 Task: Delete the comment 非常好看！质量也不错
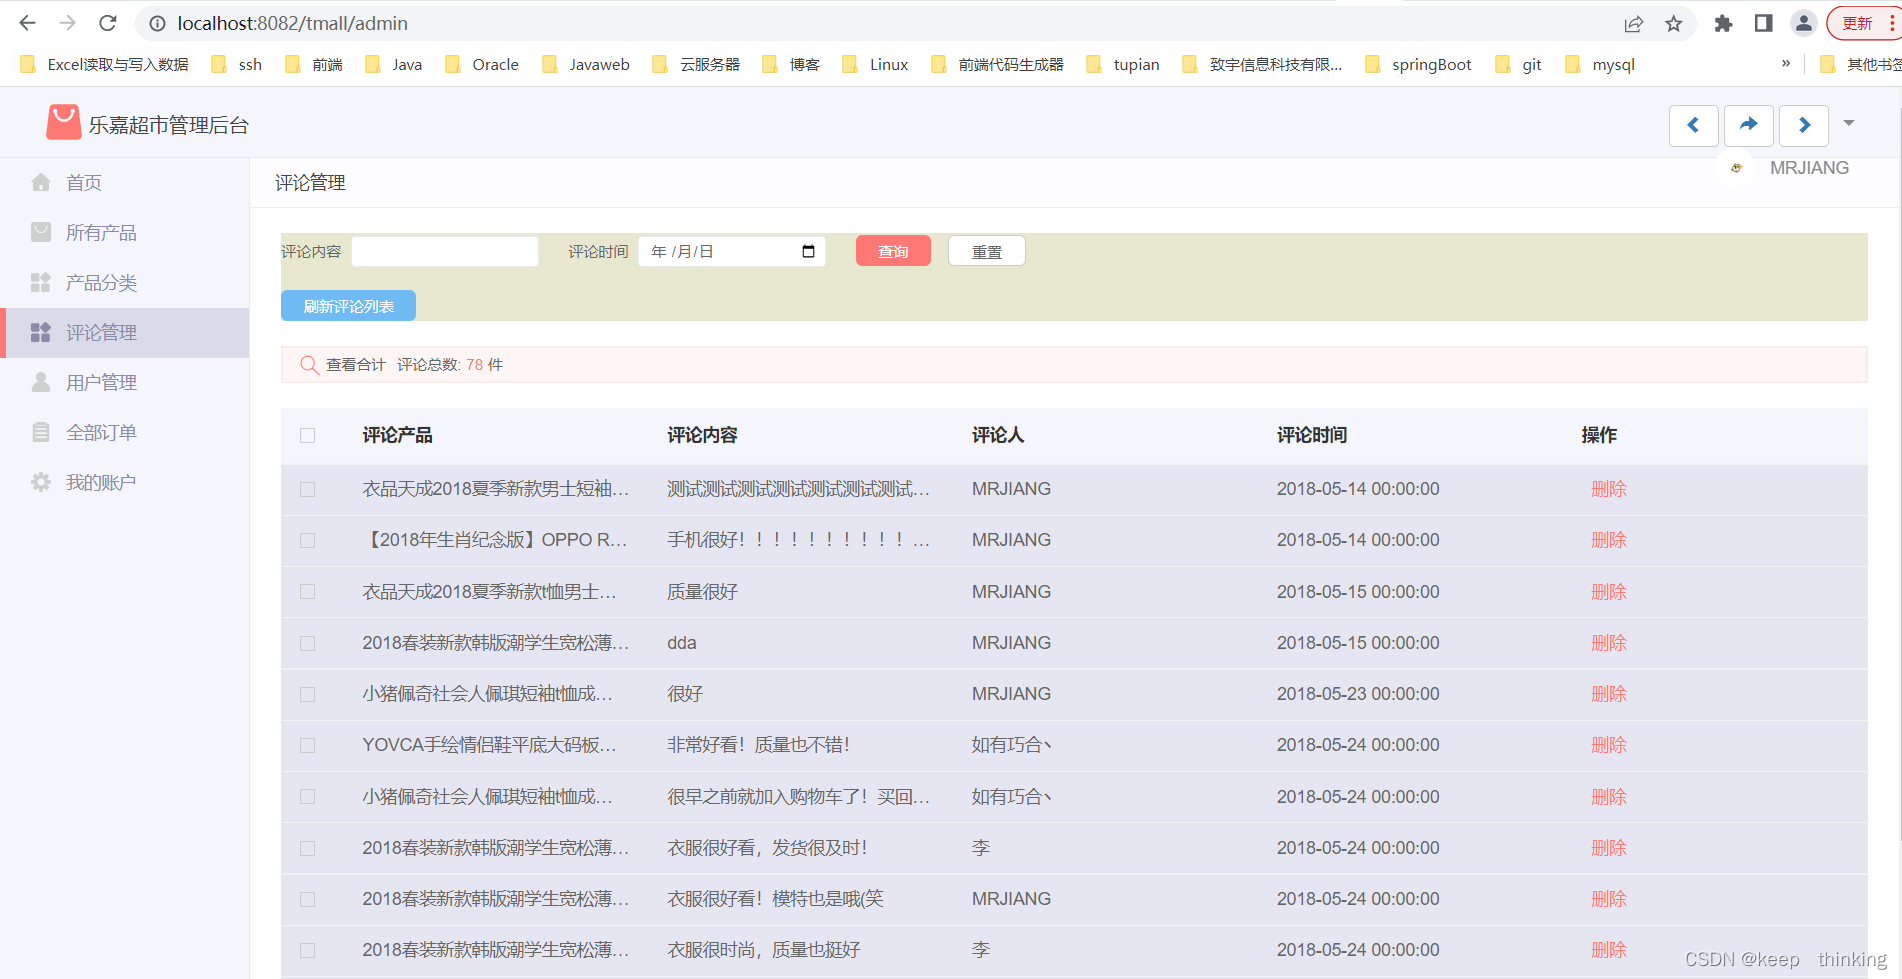[1609, 745]
